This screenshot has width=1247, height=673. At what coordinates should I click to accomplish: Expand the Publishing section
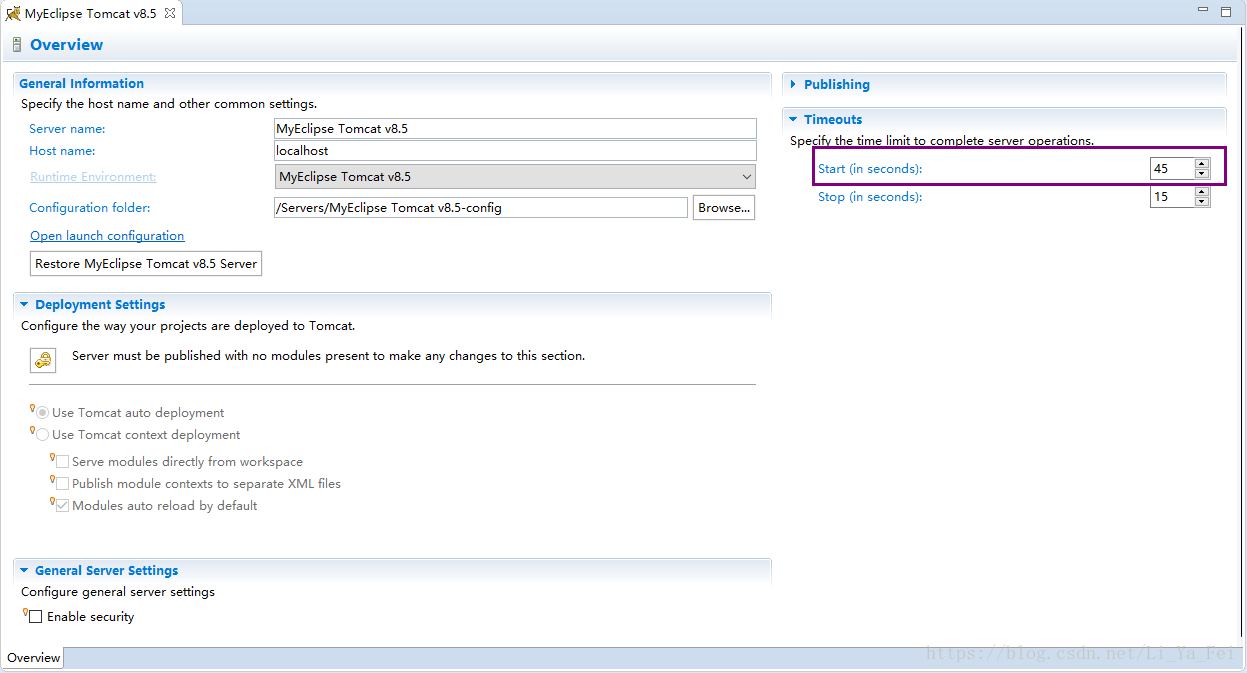coord(793,85)
